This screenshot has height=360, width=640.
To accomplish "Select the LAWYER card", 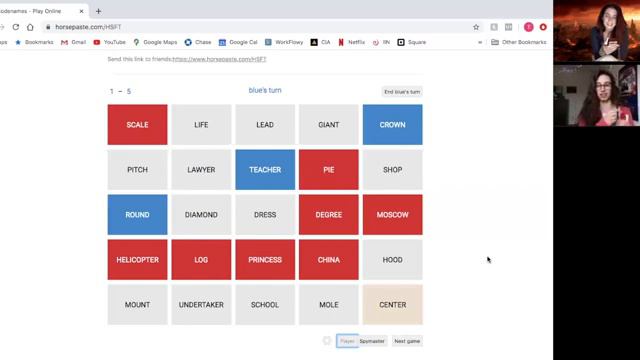I will click(201, 169).
